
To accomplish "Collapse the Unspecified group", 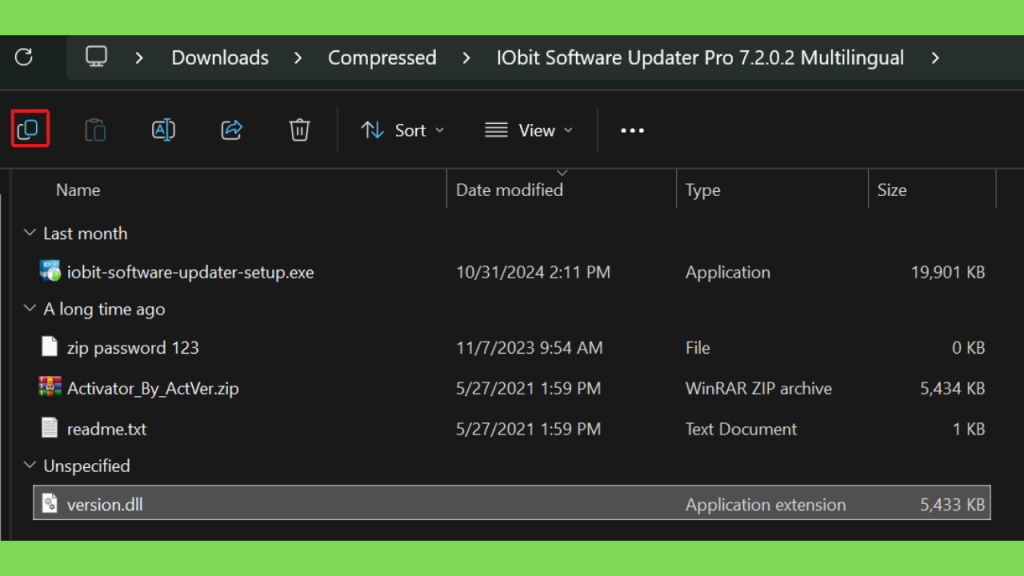I will pyautogui.click(x=29, y=465).
